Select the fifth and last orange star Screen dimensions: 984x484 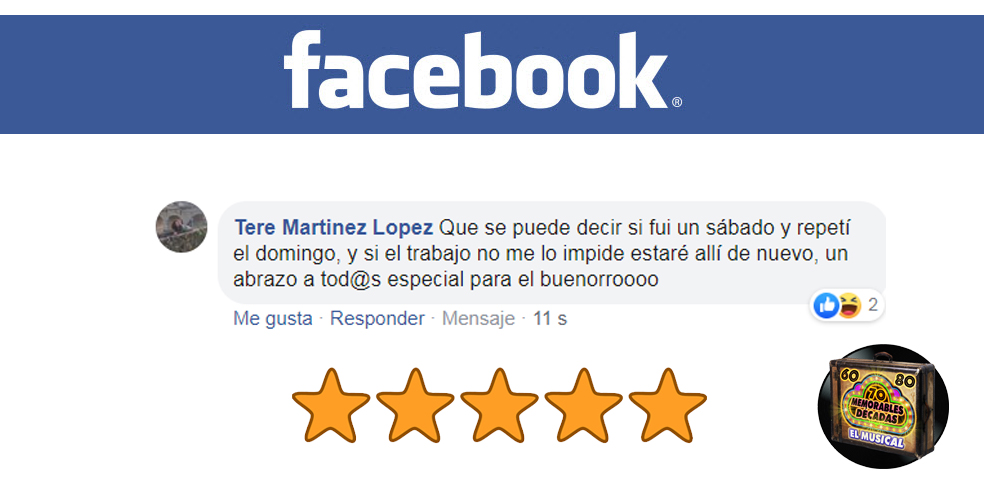tap(668, 406)
